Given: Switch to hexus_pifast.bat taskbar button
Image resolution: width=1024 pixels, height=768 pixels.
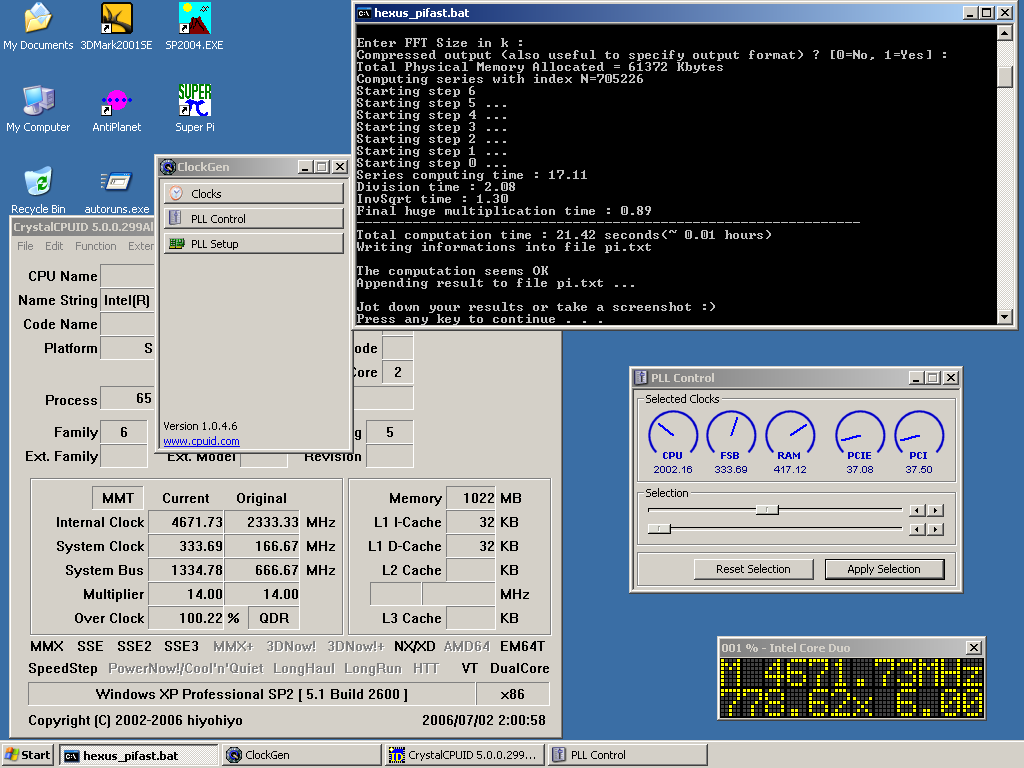Looking at the screenshot, I should [x=138, y=756].
